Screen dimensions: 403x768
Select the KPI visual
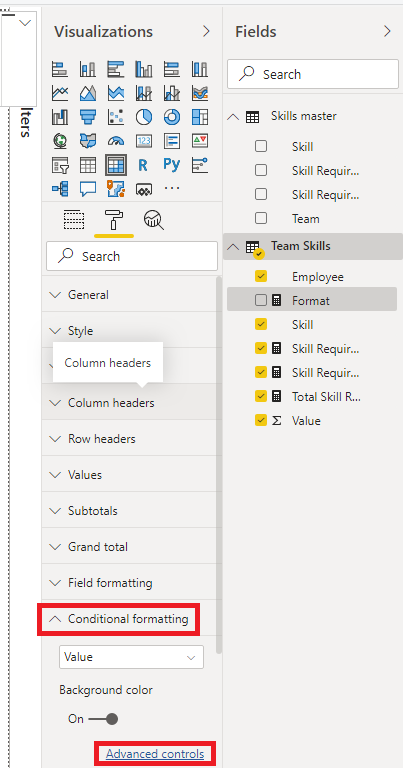(x=200, y=141)
